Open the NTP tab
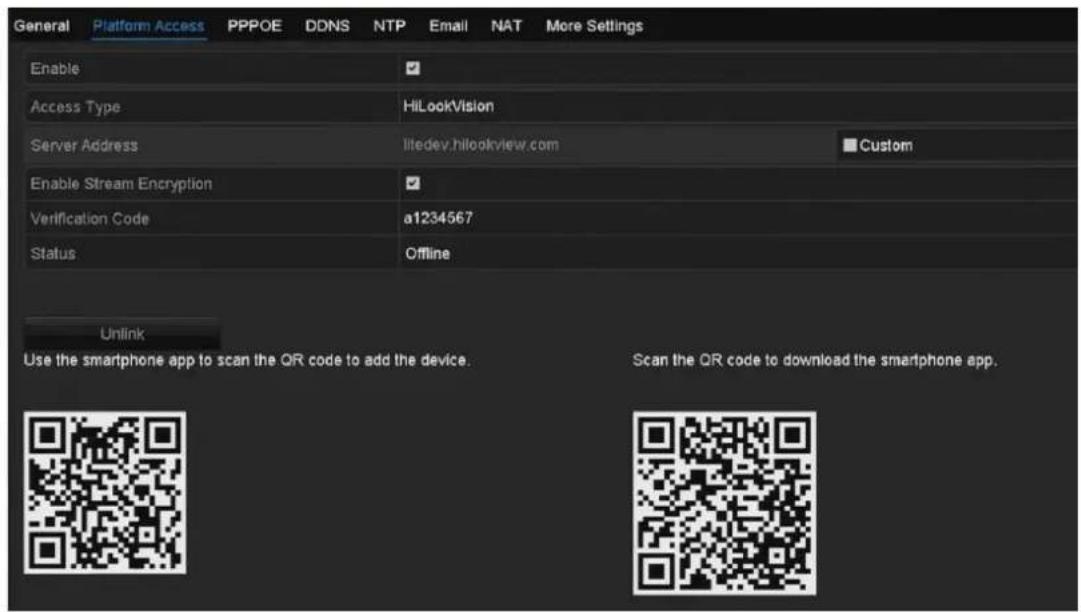Screen dimensions: 1081x612 click(x=390, y=26)
